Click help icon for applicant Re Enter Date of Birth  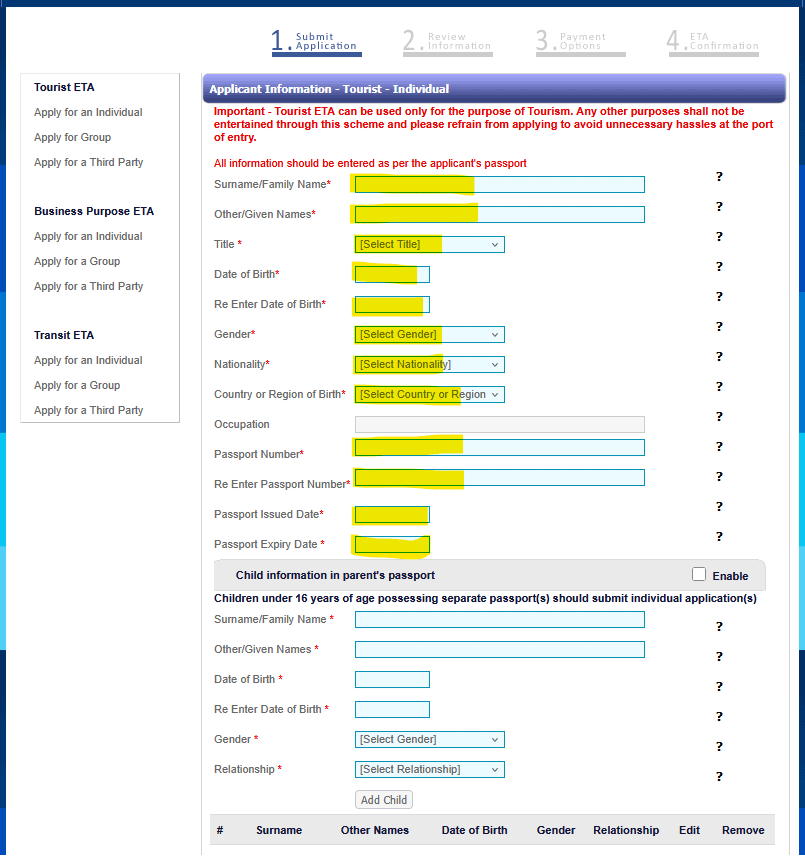tap(719, 296)
